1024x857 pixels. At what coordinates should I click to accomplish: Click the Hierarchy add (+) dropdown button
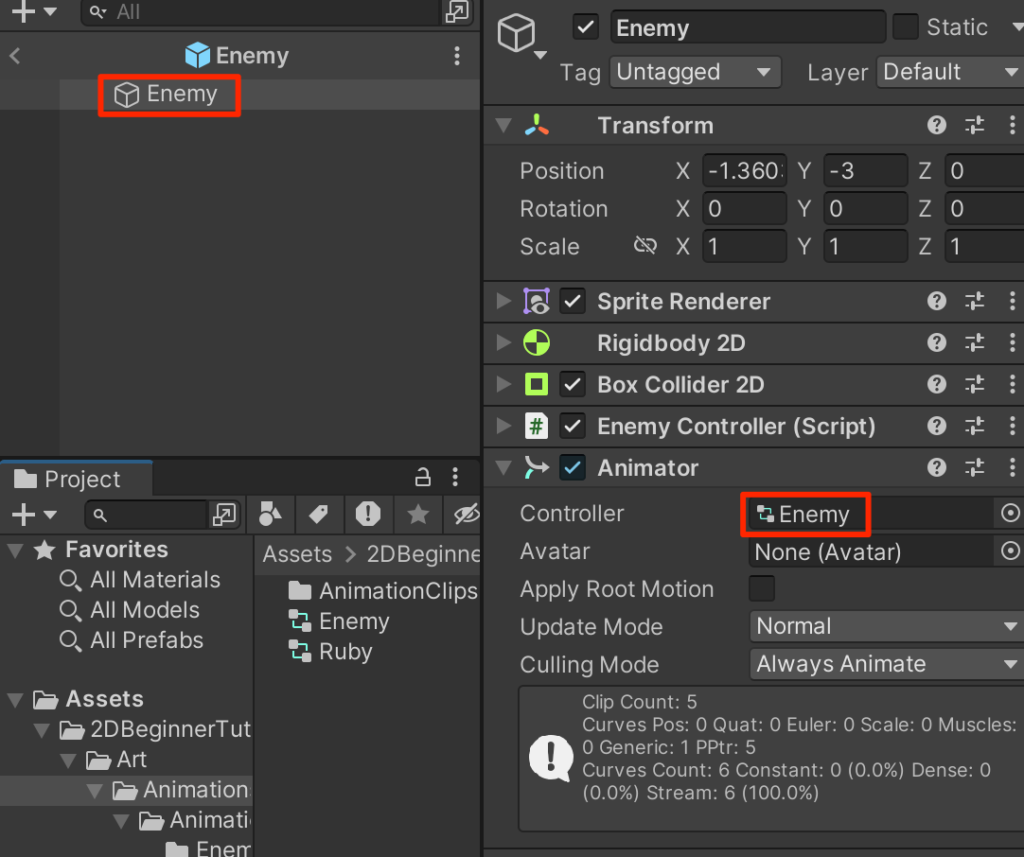34,12
